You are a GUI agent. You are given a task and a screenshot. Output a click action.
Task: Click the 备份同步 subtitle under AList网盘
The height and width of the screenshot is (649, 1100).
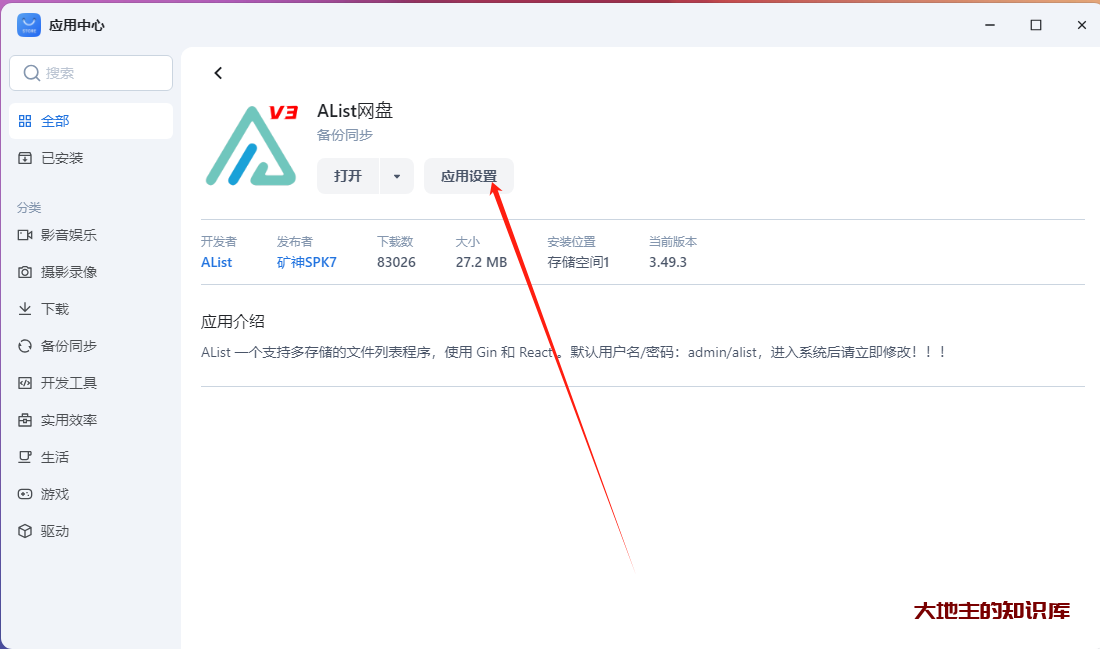click(344, 135)
